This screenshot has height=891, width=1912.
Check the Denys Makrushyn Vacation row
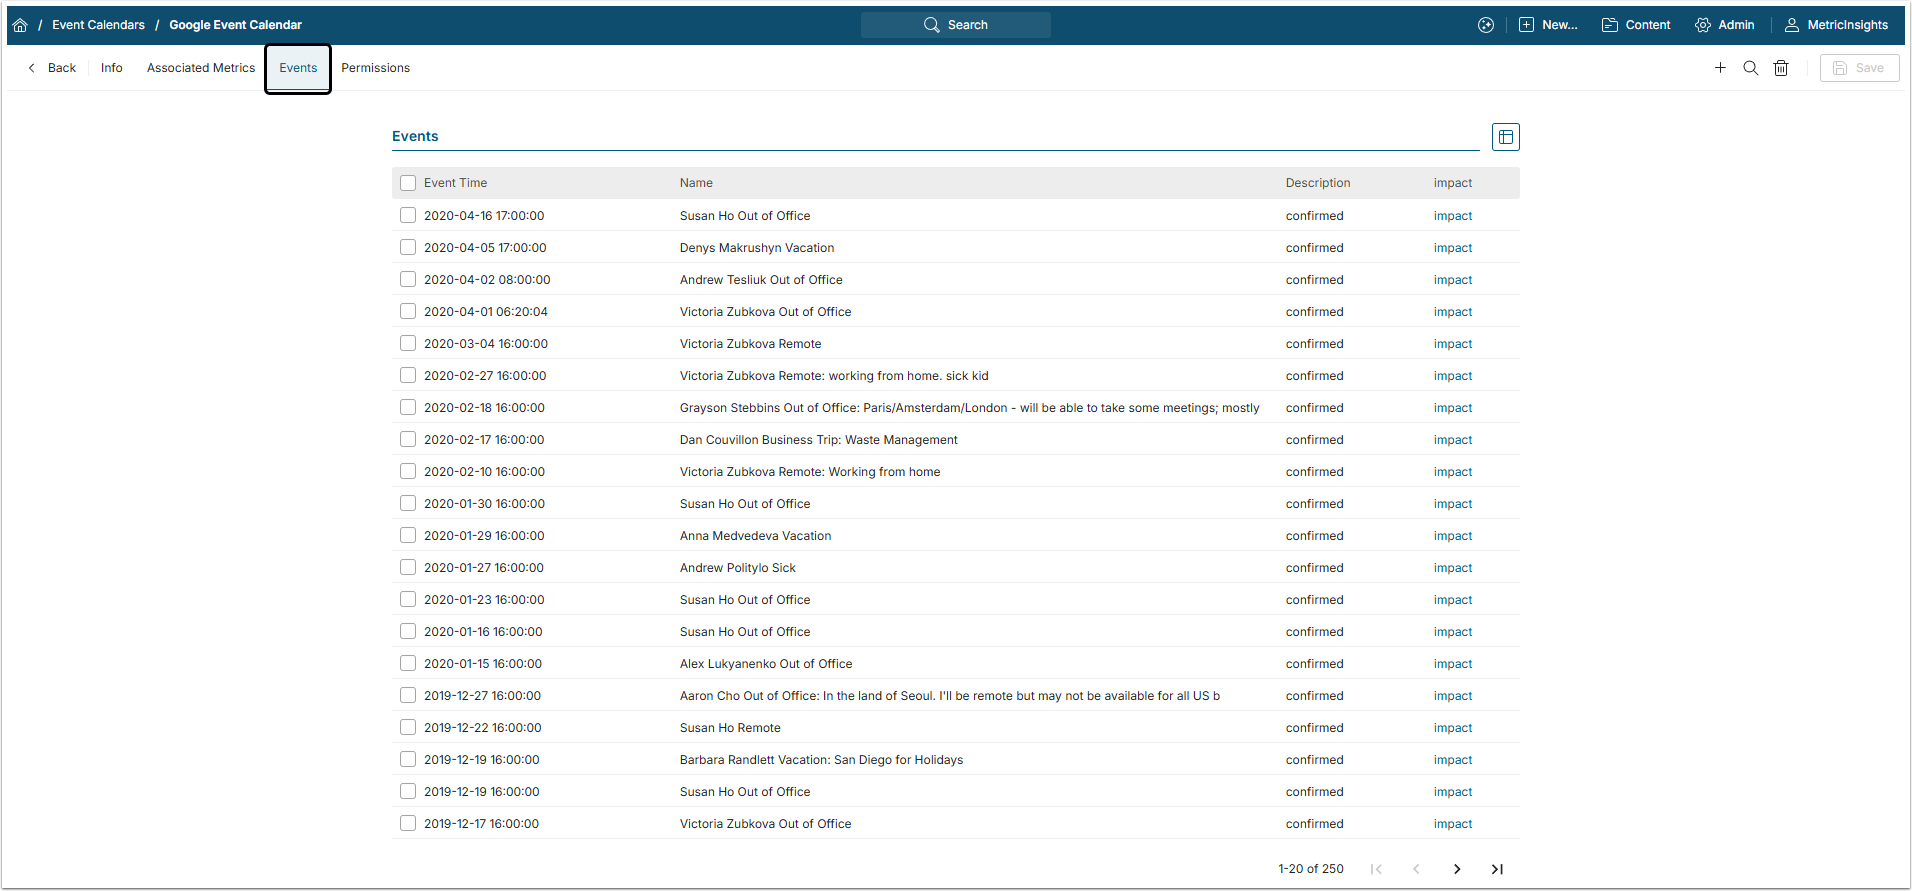(x=408, y=247)
